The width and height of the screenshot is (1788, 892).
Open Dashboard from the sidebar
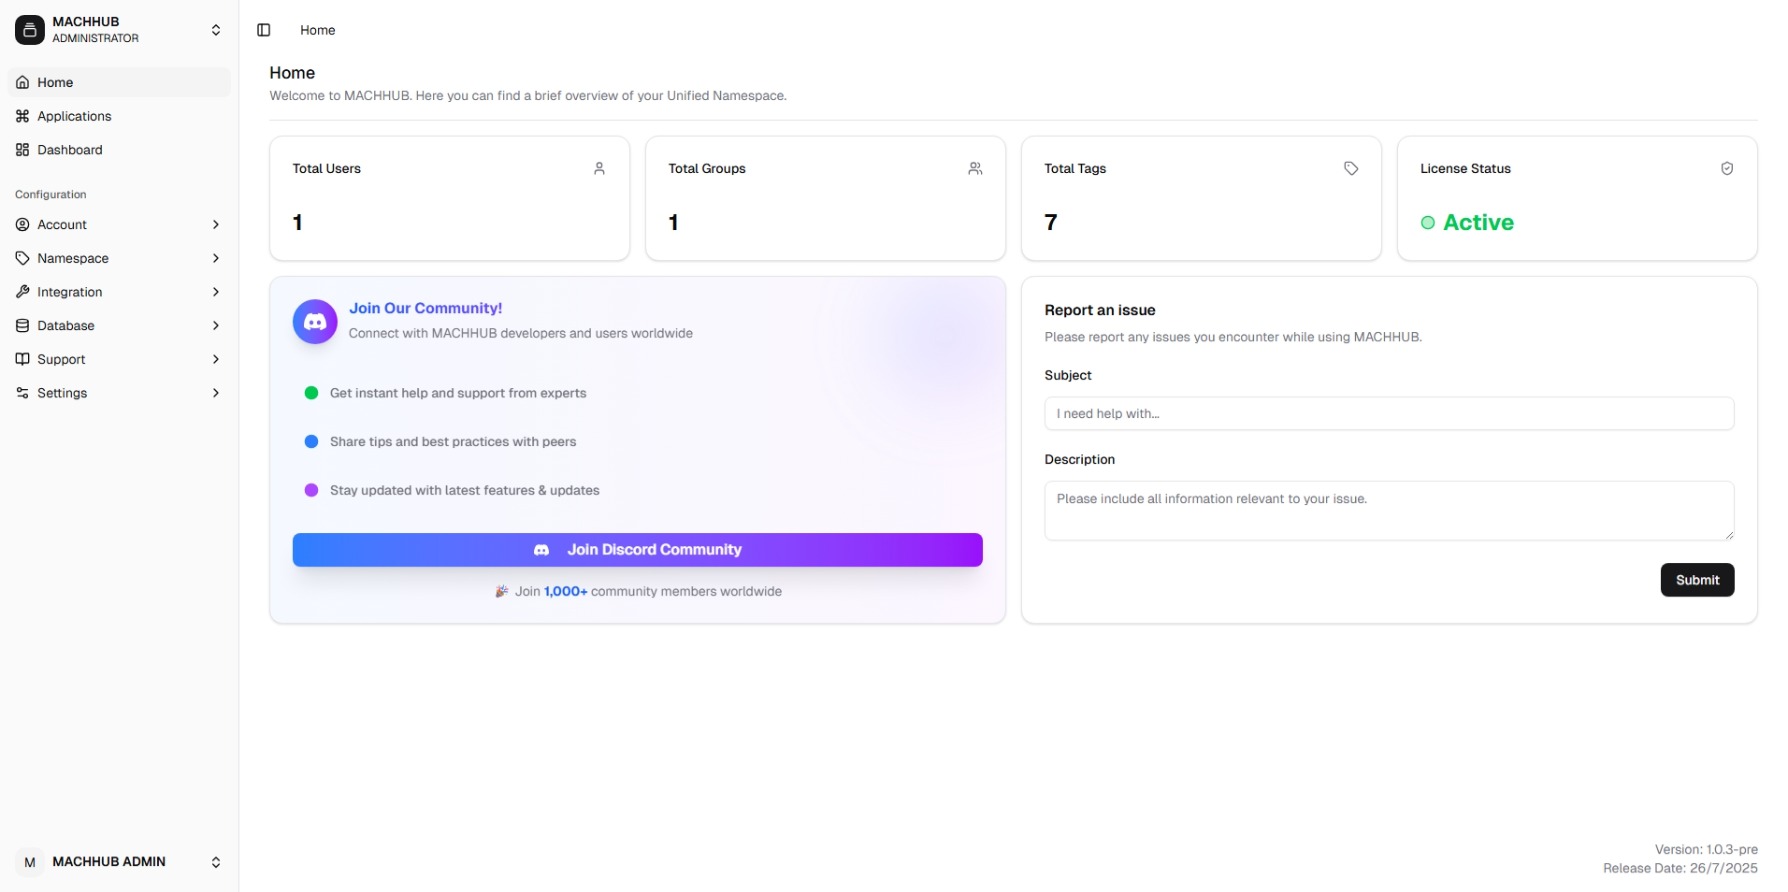click(x=119, y=150)
